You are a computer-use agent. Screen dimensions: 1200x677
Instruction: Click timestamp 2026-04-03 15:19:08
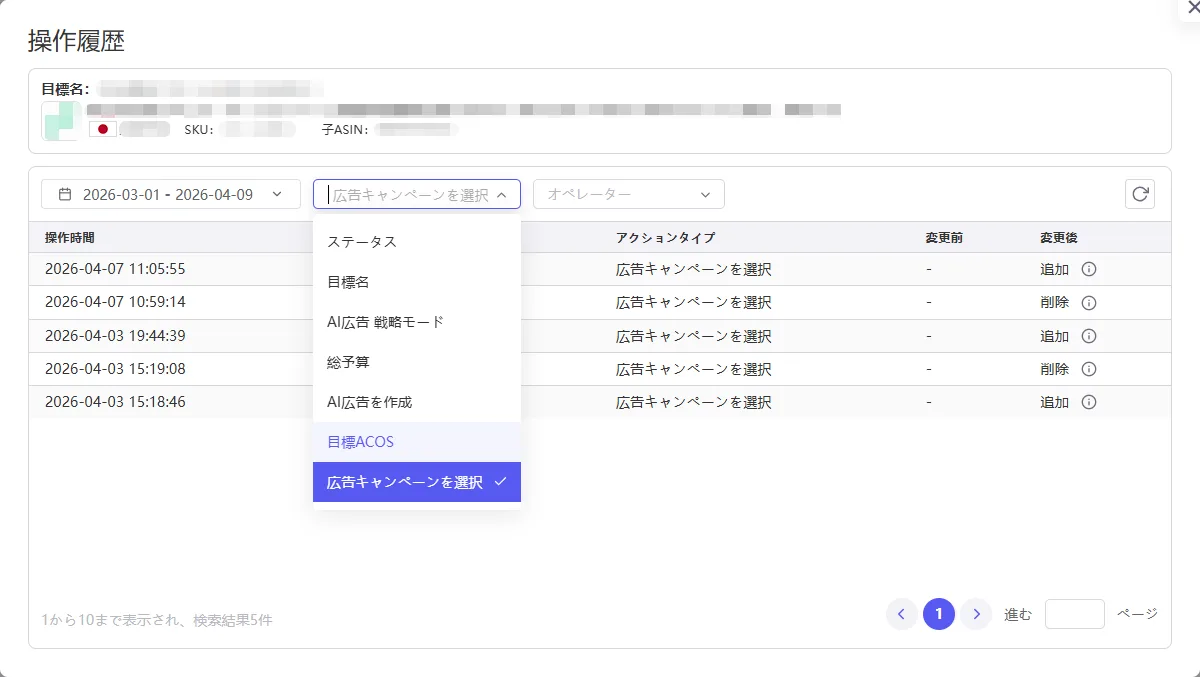(x=115, y=369)
